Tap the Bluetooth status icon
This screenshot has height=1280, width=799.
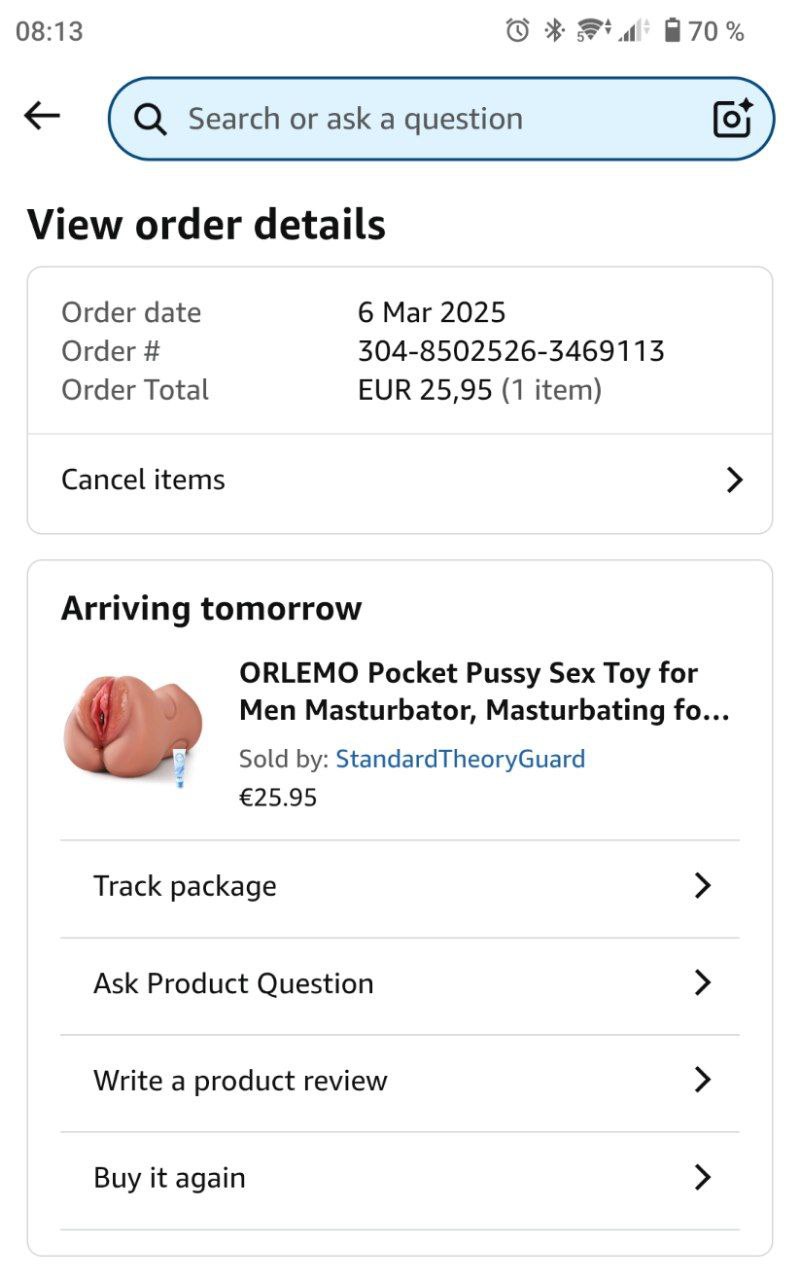553,31
